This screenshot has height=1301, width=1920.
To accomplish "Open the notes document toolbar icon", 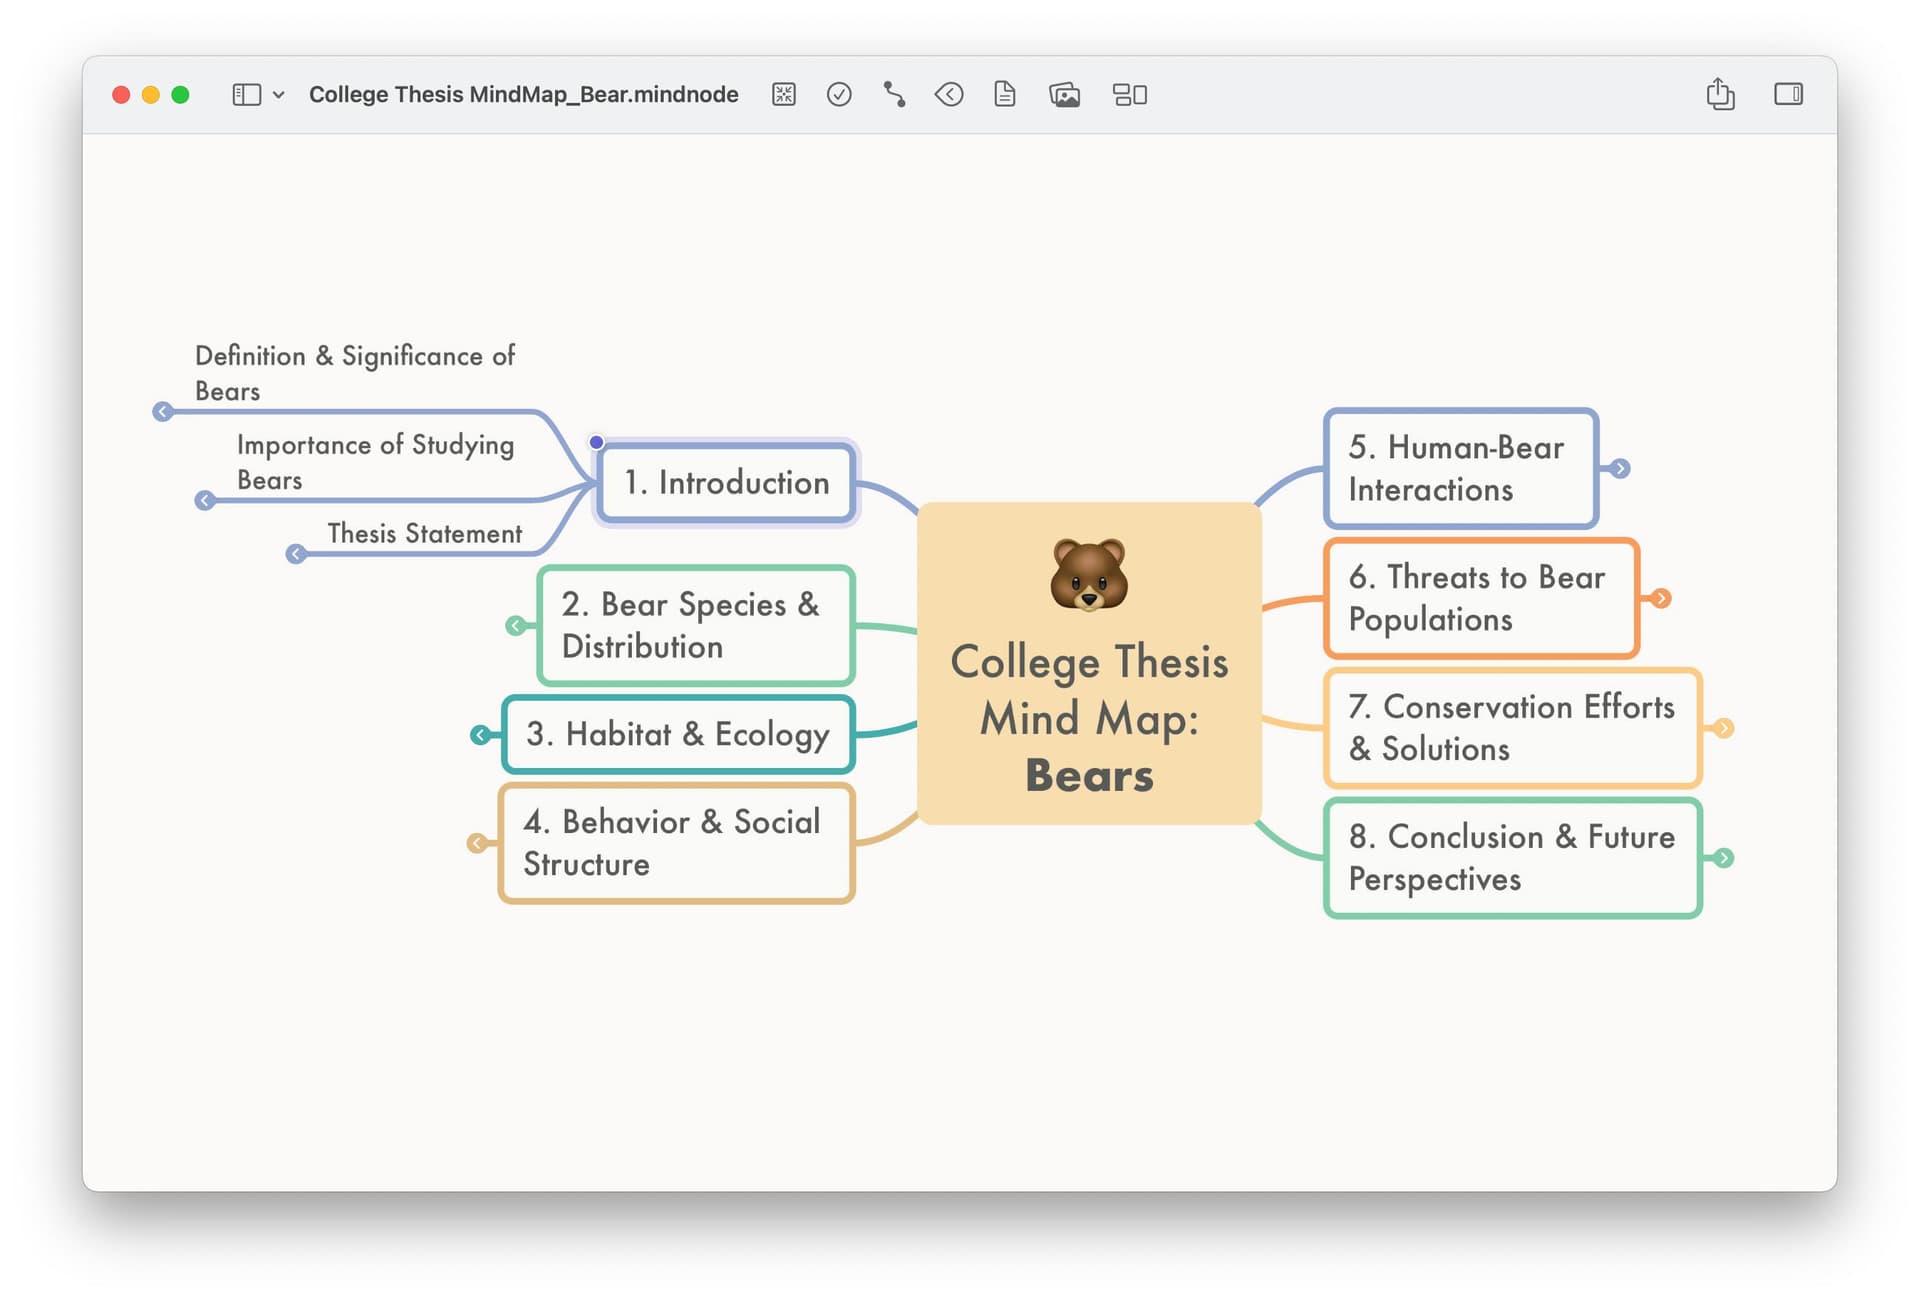I will tap(1005, 94).
